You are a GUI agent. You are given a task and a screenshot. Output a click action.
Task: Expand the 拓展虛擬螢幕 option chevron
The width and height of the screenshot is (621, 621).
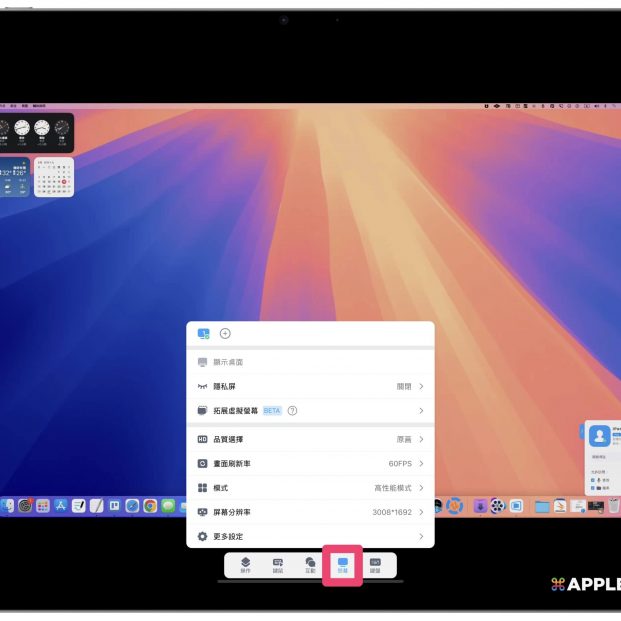pos(421,411)
